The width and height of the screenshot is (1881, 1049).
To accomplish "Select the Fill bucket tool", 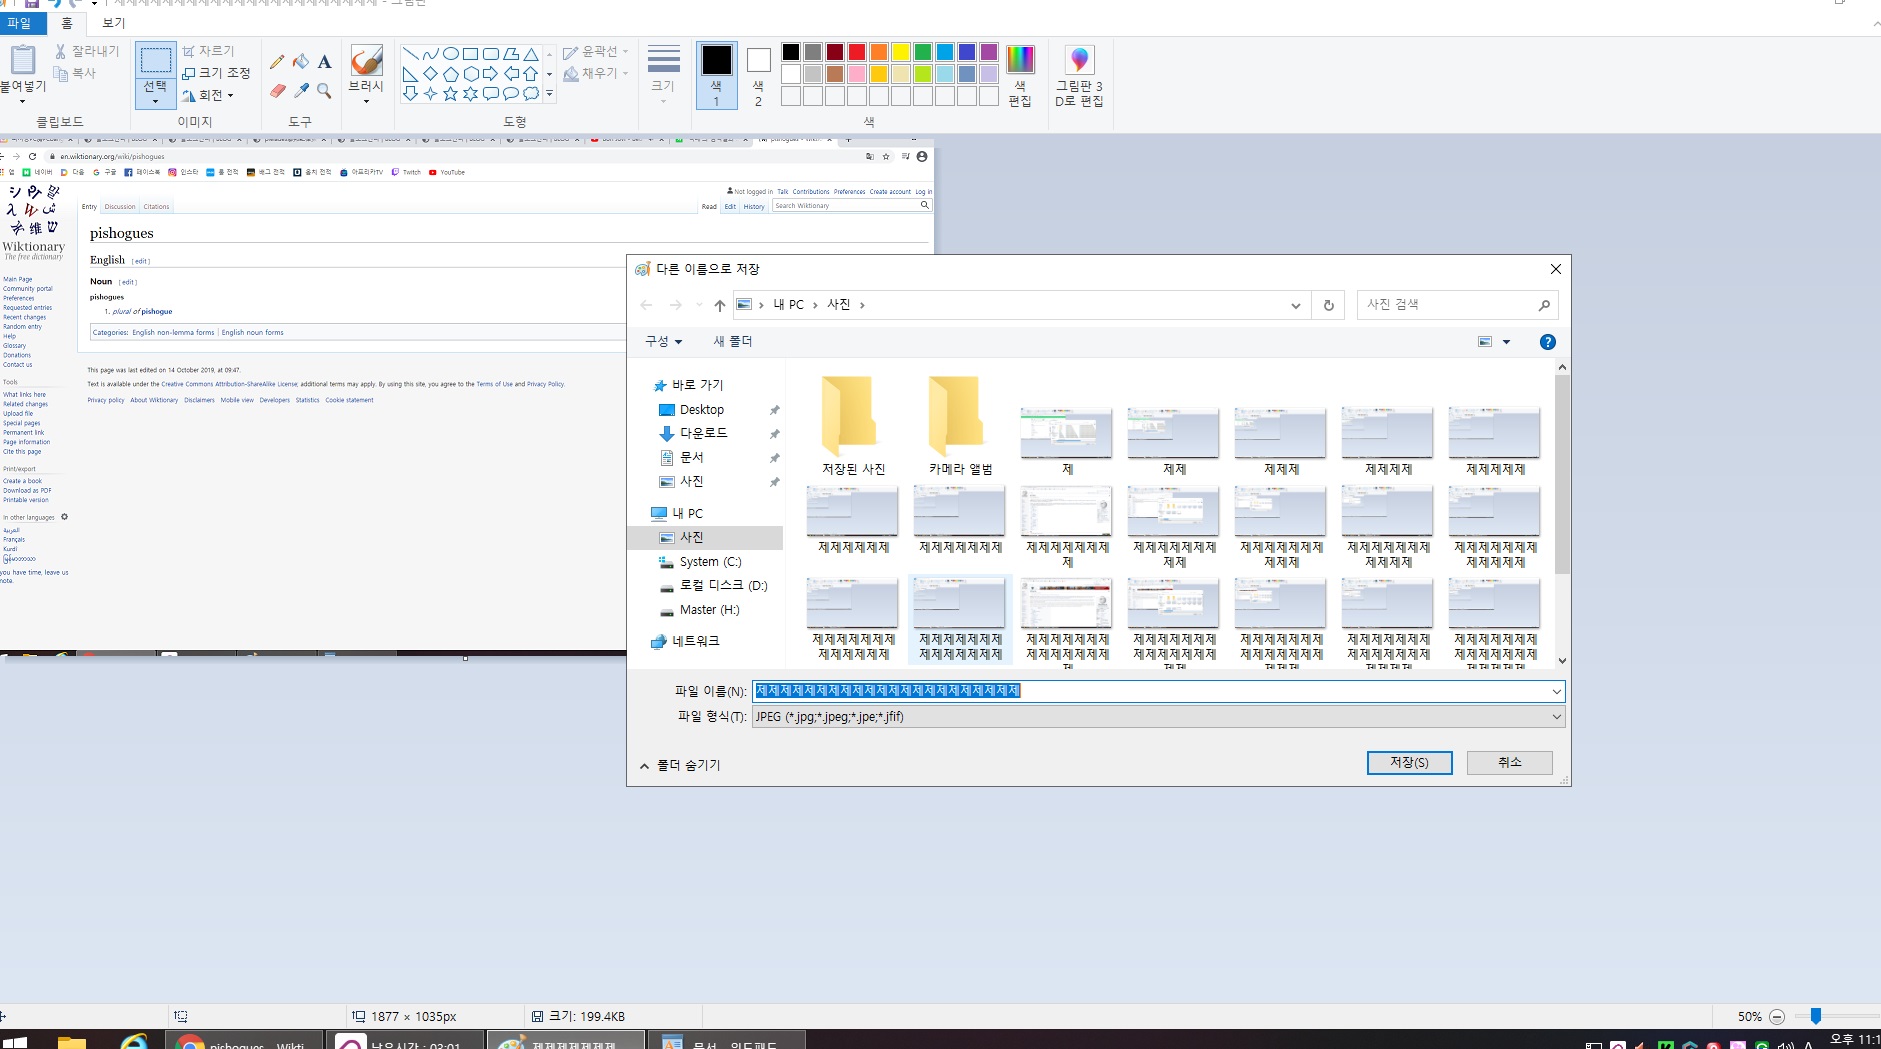I will [301, 62].
